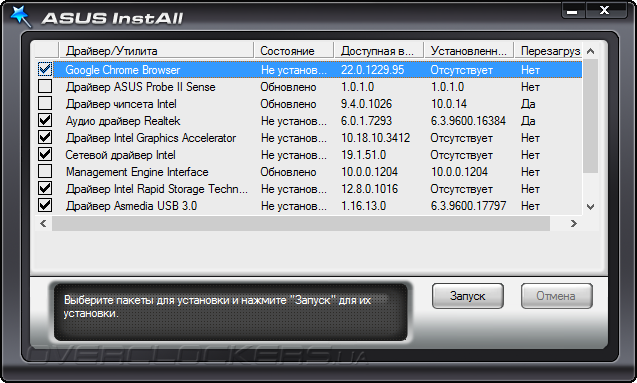637x383 pixels.
Task: Click the version 22.0.1229.95 cell
Action: pyautogui.click(x=373, y=70)
